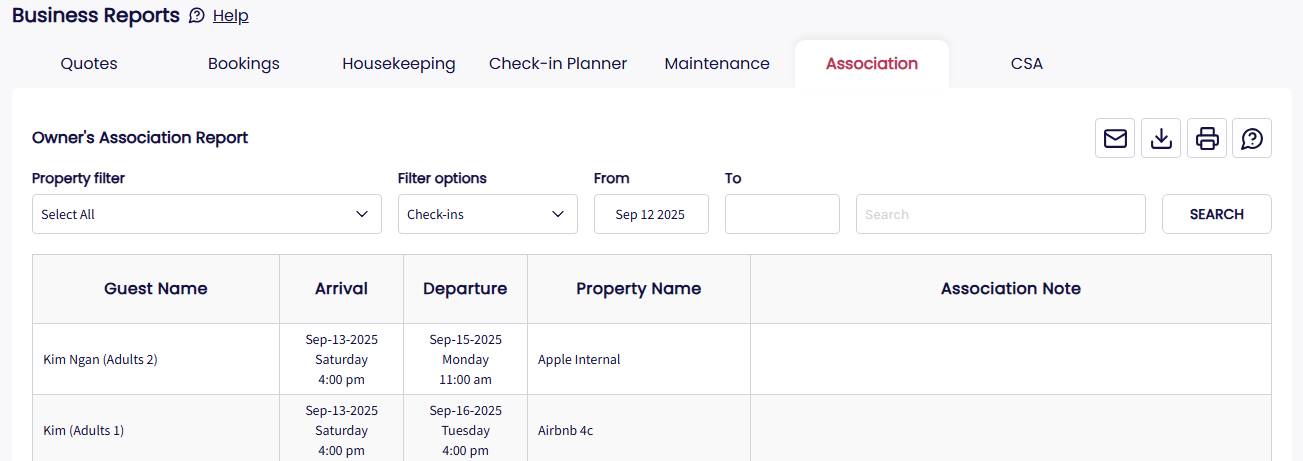Screen dimensions: 1303x461
Task: Click the From date field
Action: (651, 214)
